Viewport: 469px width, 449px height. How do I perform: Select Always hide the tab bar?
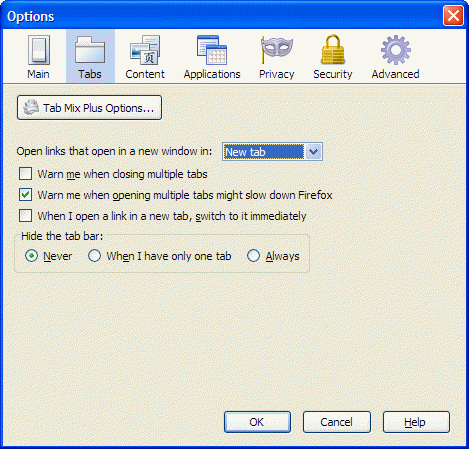(x=253, y=256)
